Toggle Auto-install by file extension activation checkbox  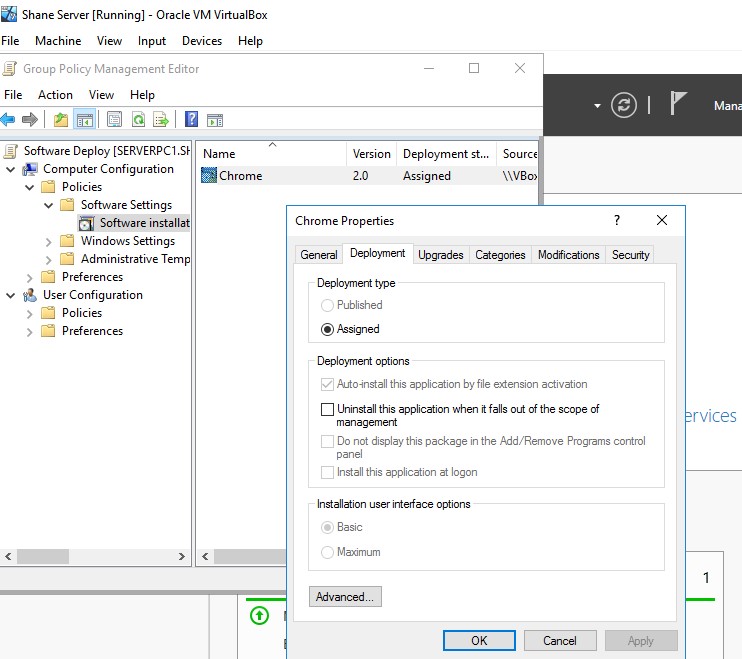pos(327,384)
